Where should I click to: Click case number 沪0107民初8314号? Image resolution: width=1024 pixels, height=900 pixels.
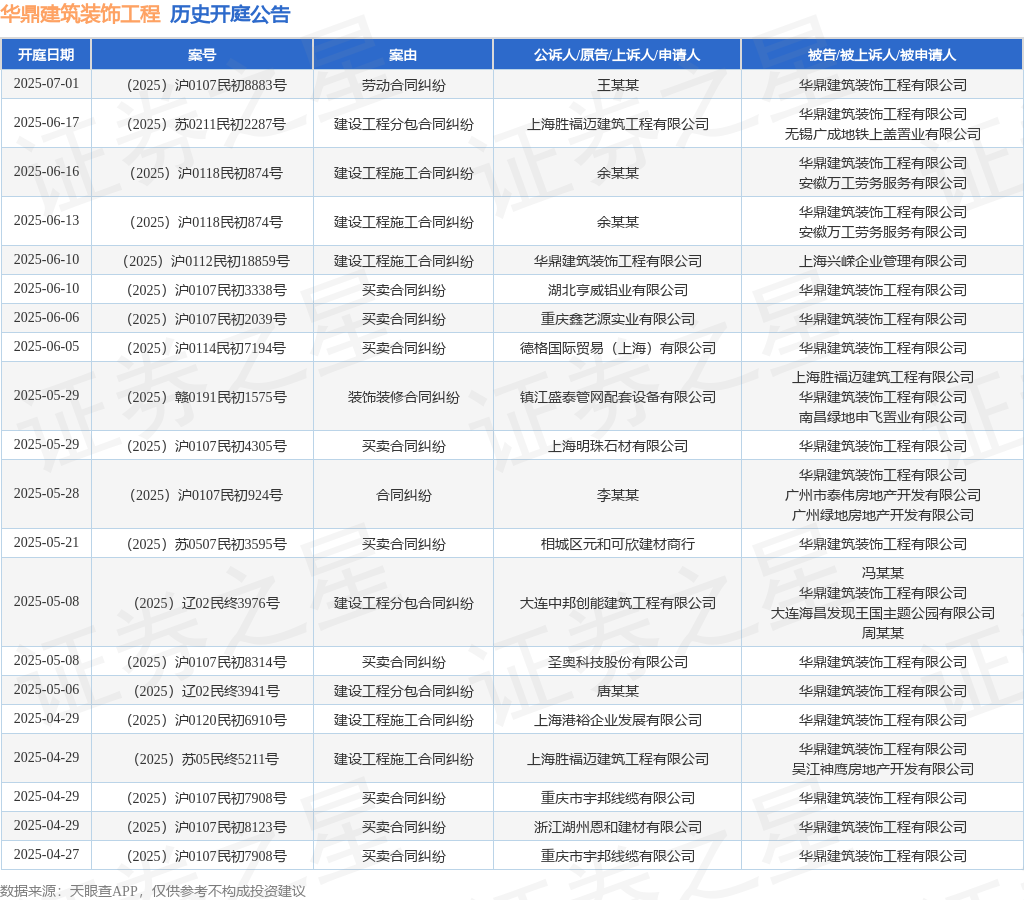(206, 662)
